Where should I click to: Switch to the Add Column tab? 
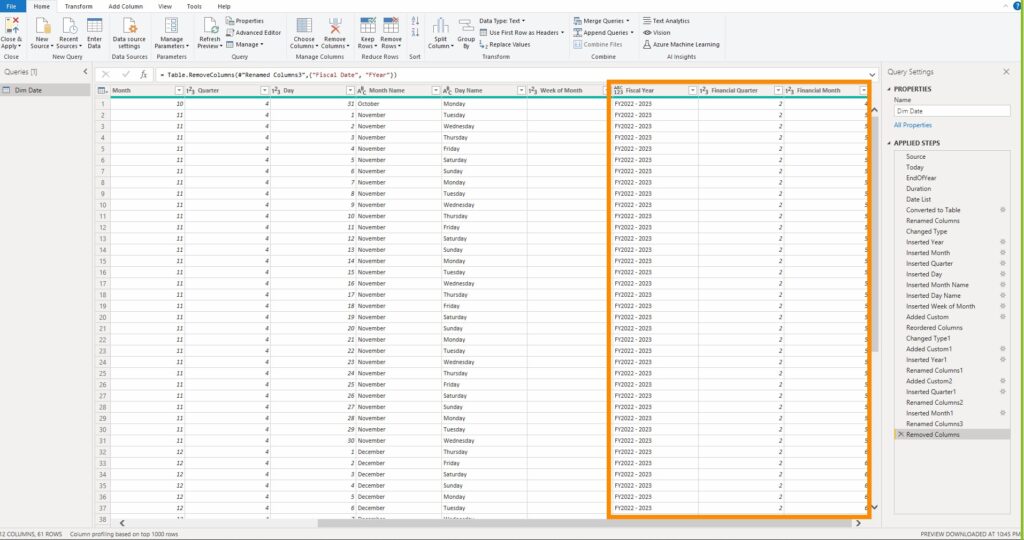[125, 6]
